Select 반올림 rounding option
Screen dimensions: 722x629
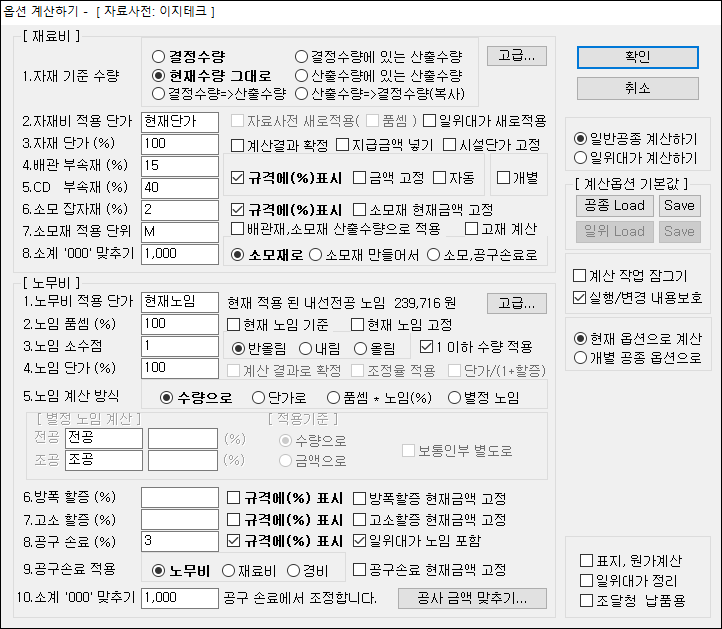tap(259, 349)
